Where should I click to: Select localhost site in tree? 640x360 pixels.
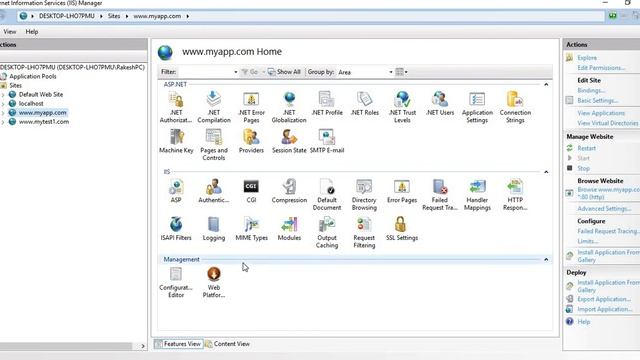point(31,104)
